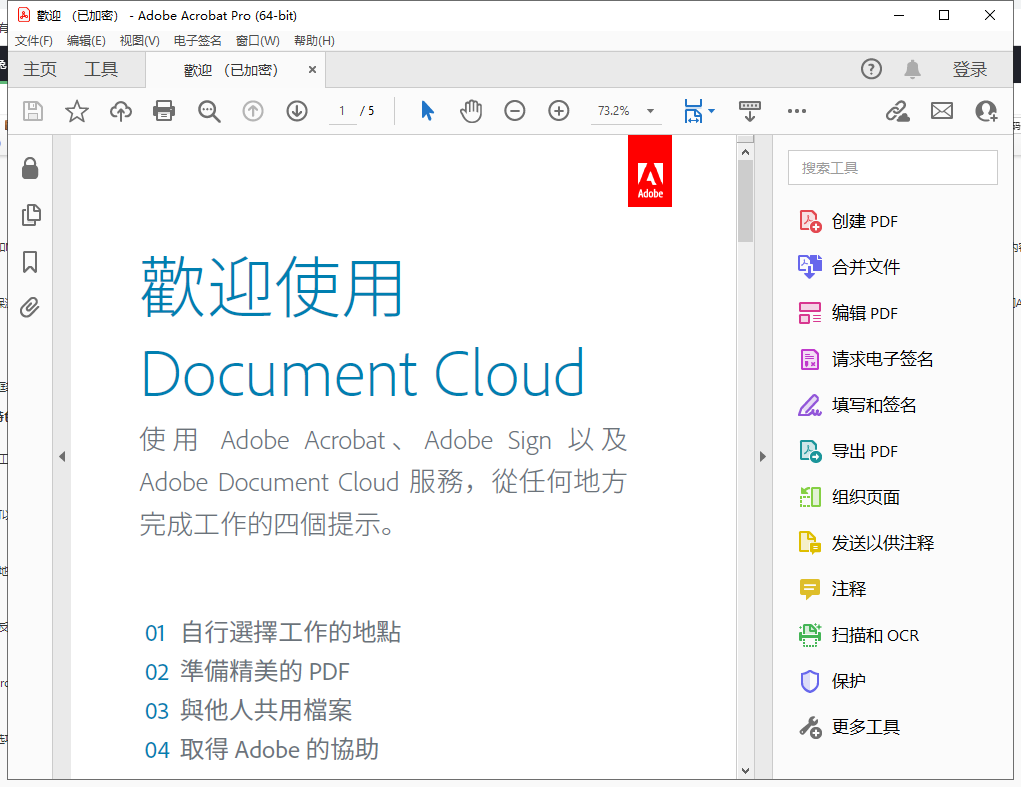Click the fit page width icon
This screenshot has width=1021, height=787.
(693, 111)
